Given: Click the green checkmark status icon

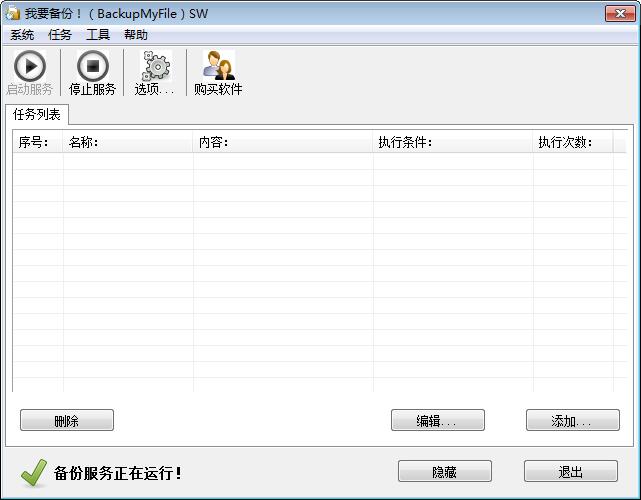Looking at the screenshot, I should pyautogui.click(x=34, y=473).
